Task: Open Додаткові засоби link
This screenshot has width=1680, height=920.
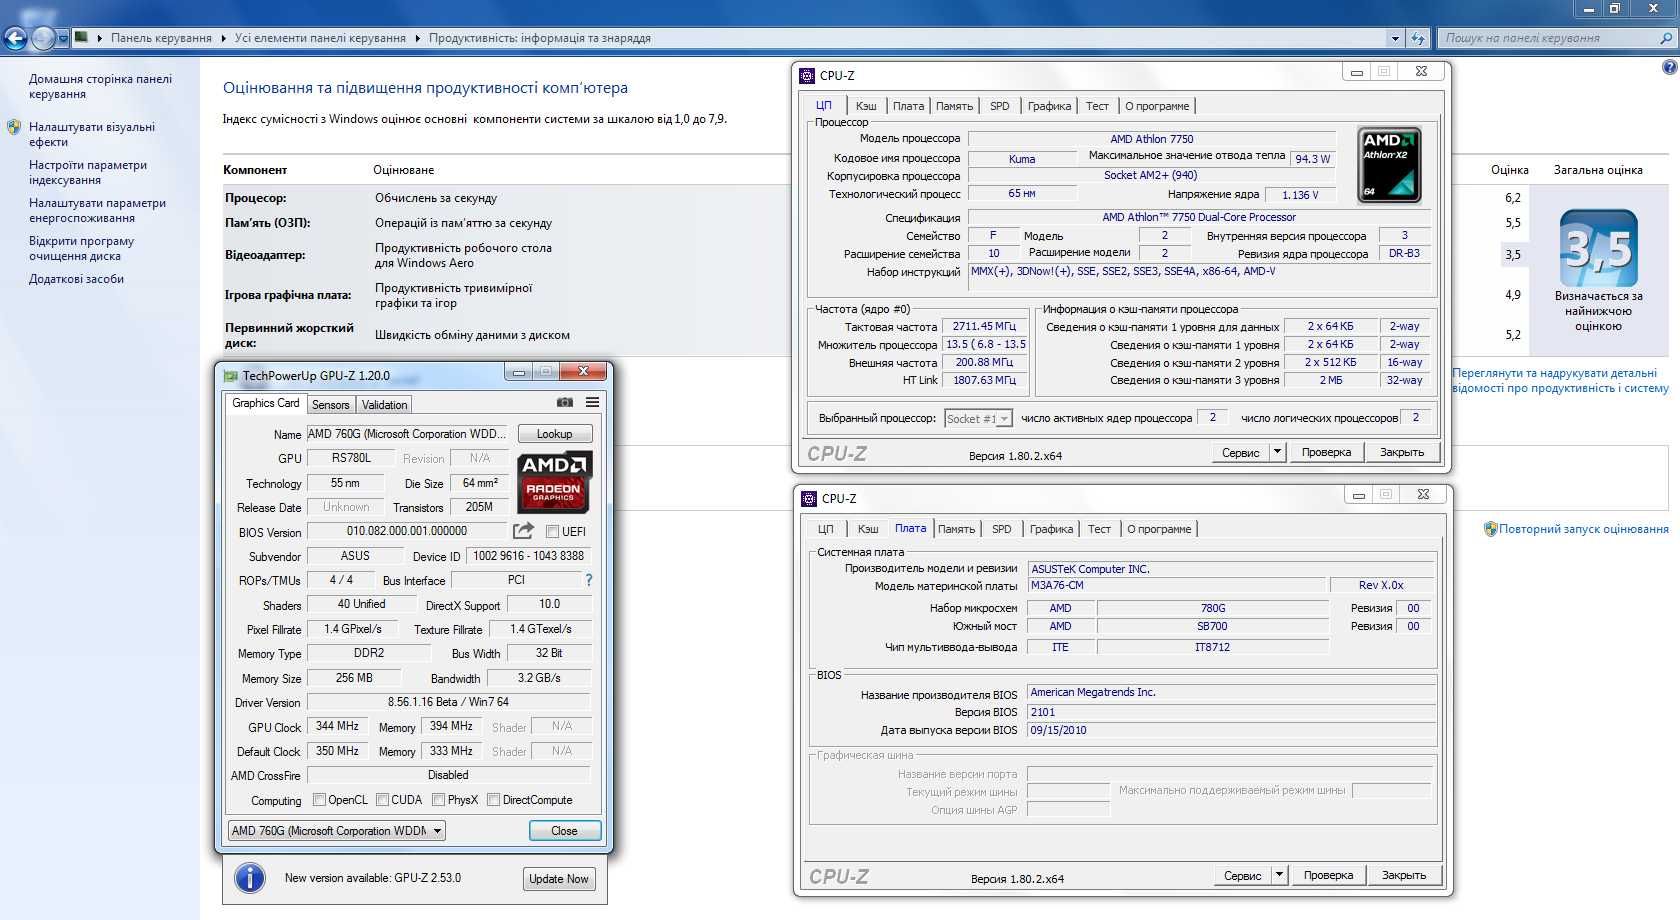Action: point(76,279)
